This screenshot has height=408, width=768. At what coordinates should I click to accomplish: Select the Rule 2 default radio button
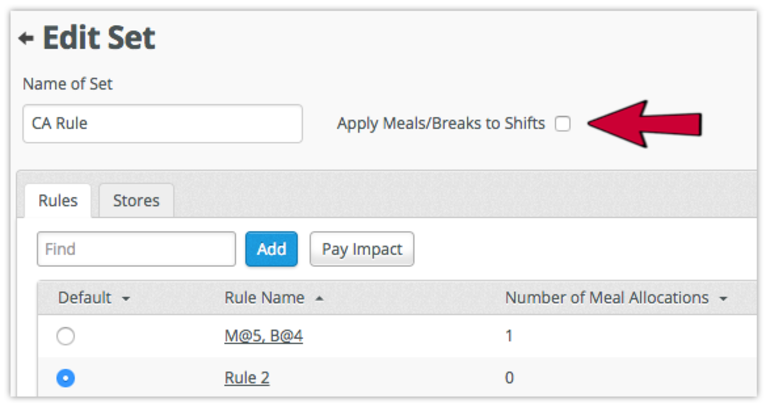click(66, 378)
